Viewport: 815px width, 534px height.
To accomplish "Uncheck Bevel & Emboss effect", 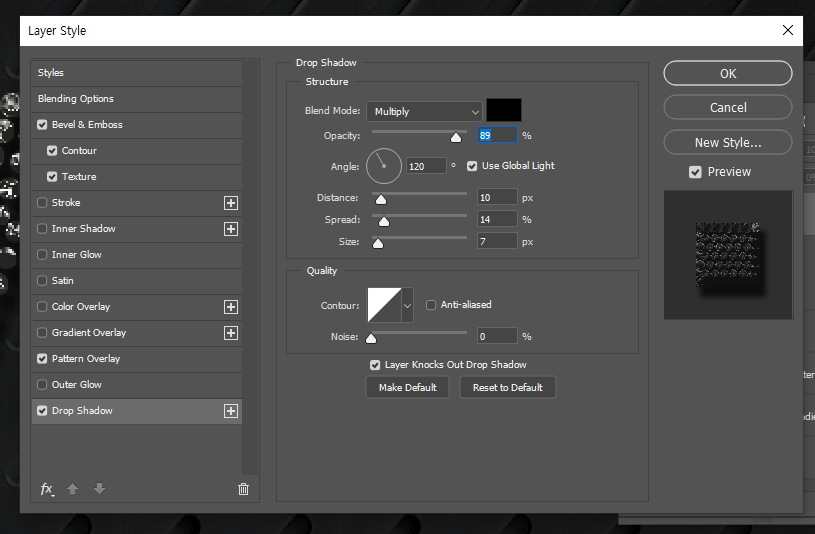I will click(x=42, y=125).
